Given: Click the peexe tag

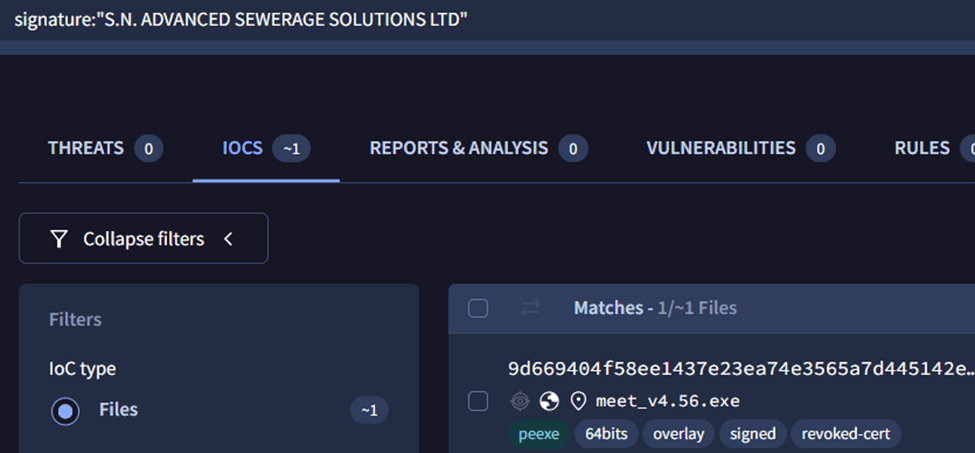Looking at the screenshot, I should pyautogui.click(x=539, y=434).
